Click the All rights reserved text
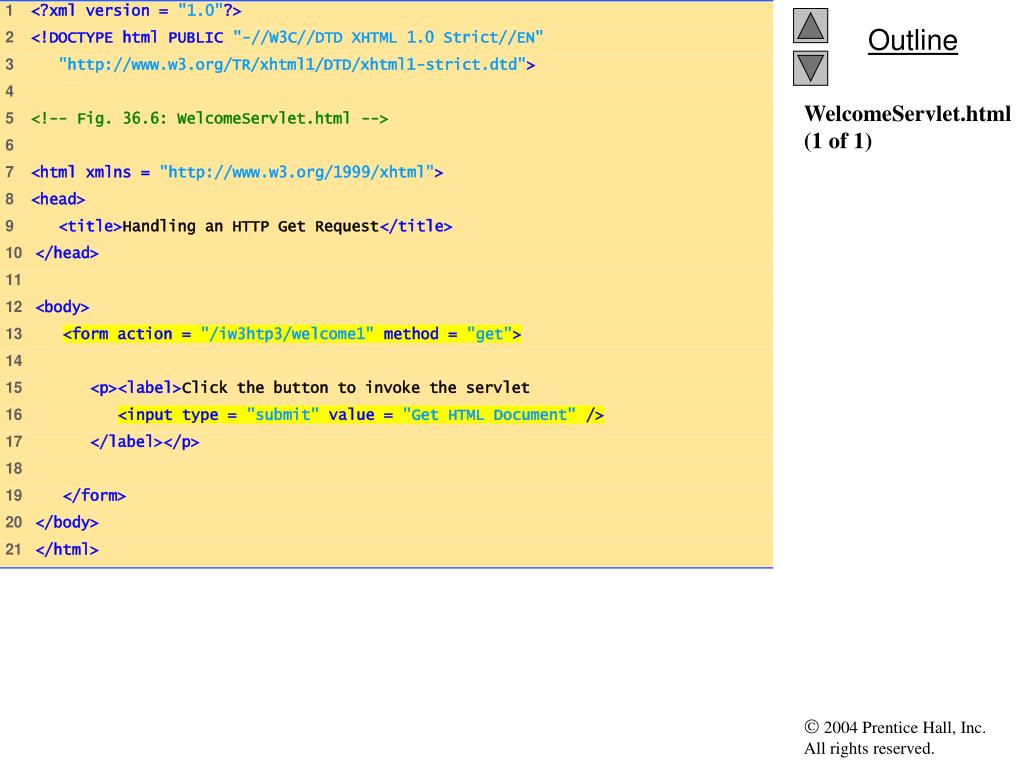This screenshot has height=768, width=1024. 869,748
